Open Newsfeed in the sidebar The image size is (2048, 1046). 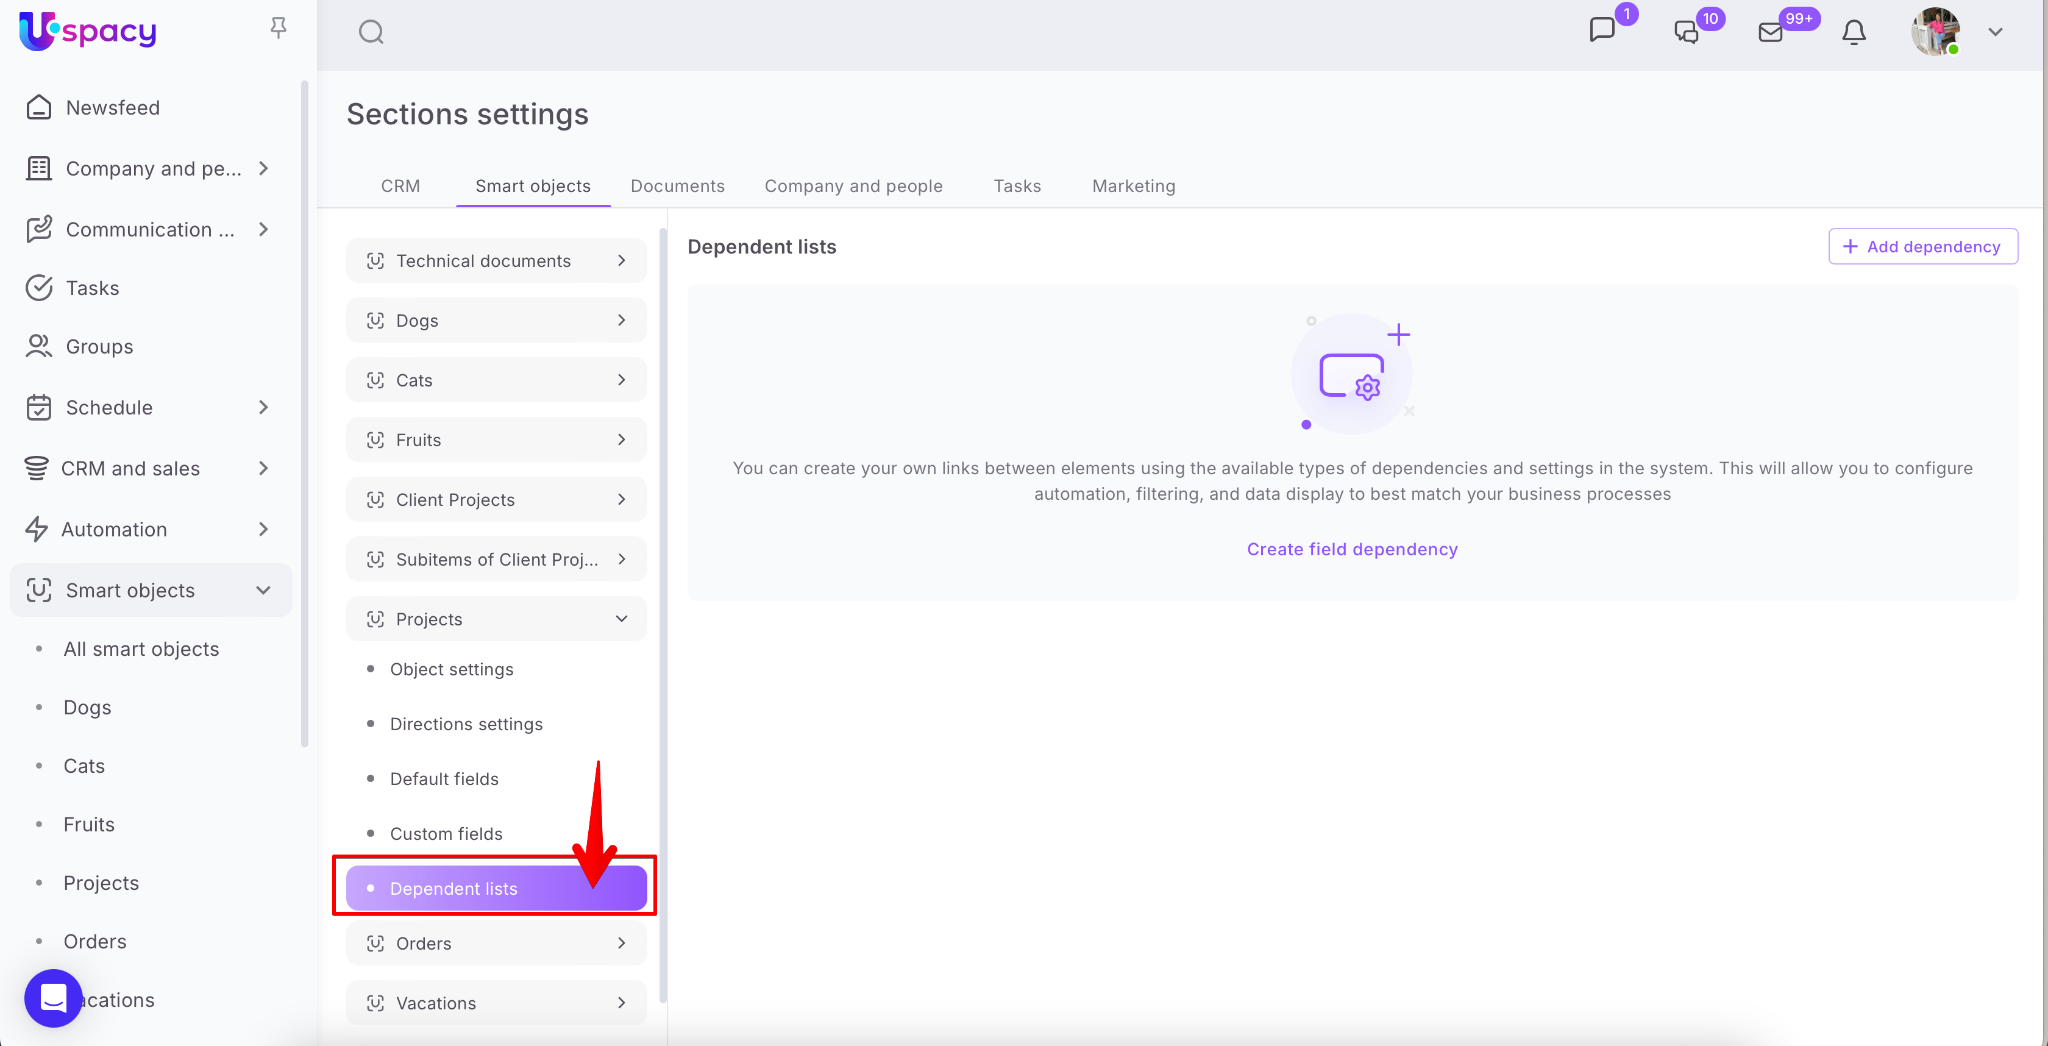pyautogui.click(x=112, y=108)
